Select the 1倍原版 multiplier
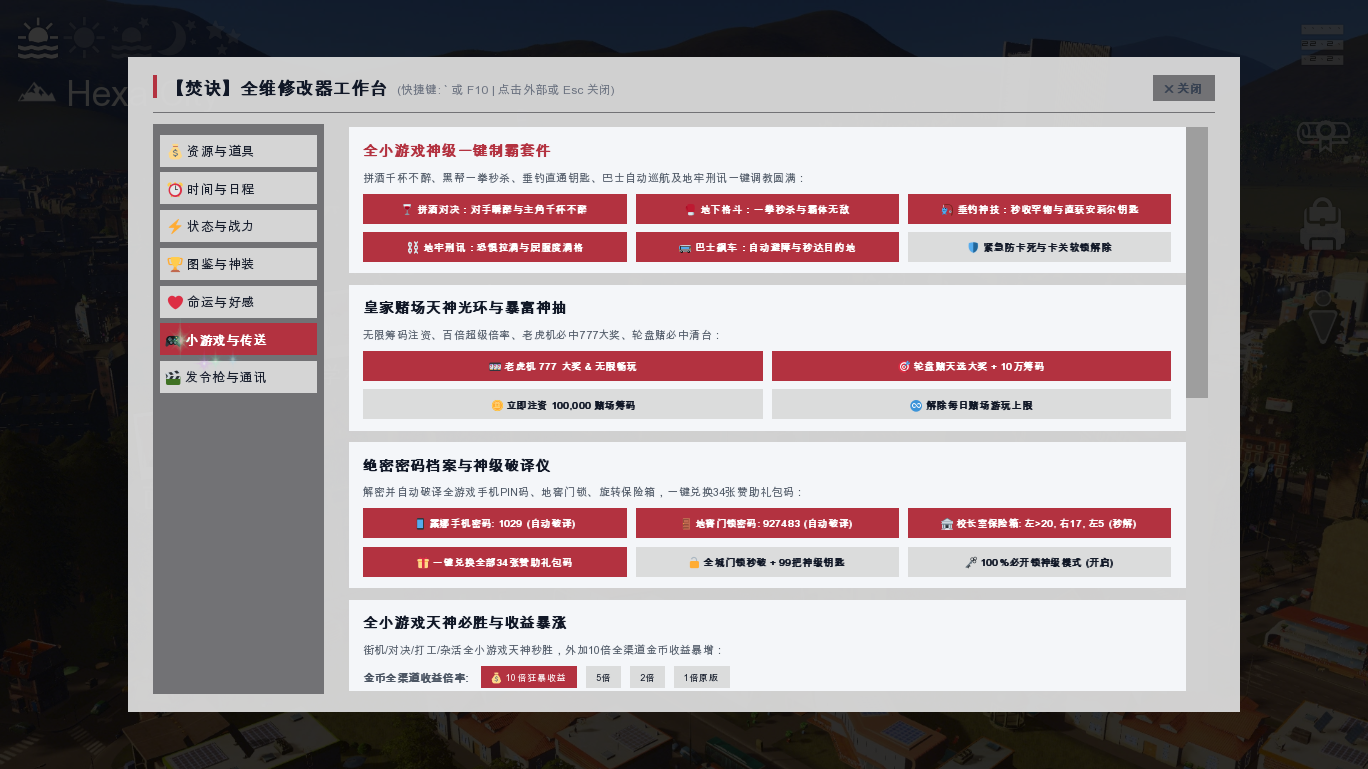The width and height of the screenshot is (1368, 769). (702, 677)
